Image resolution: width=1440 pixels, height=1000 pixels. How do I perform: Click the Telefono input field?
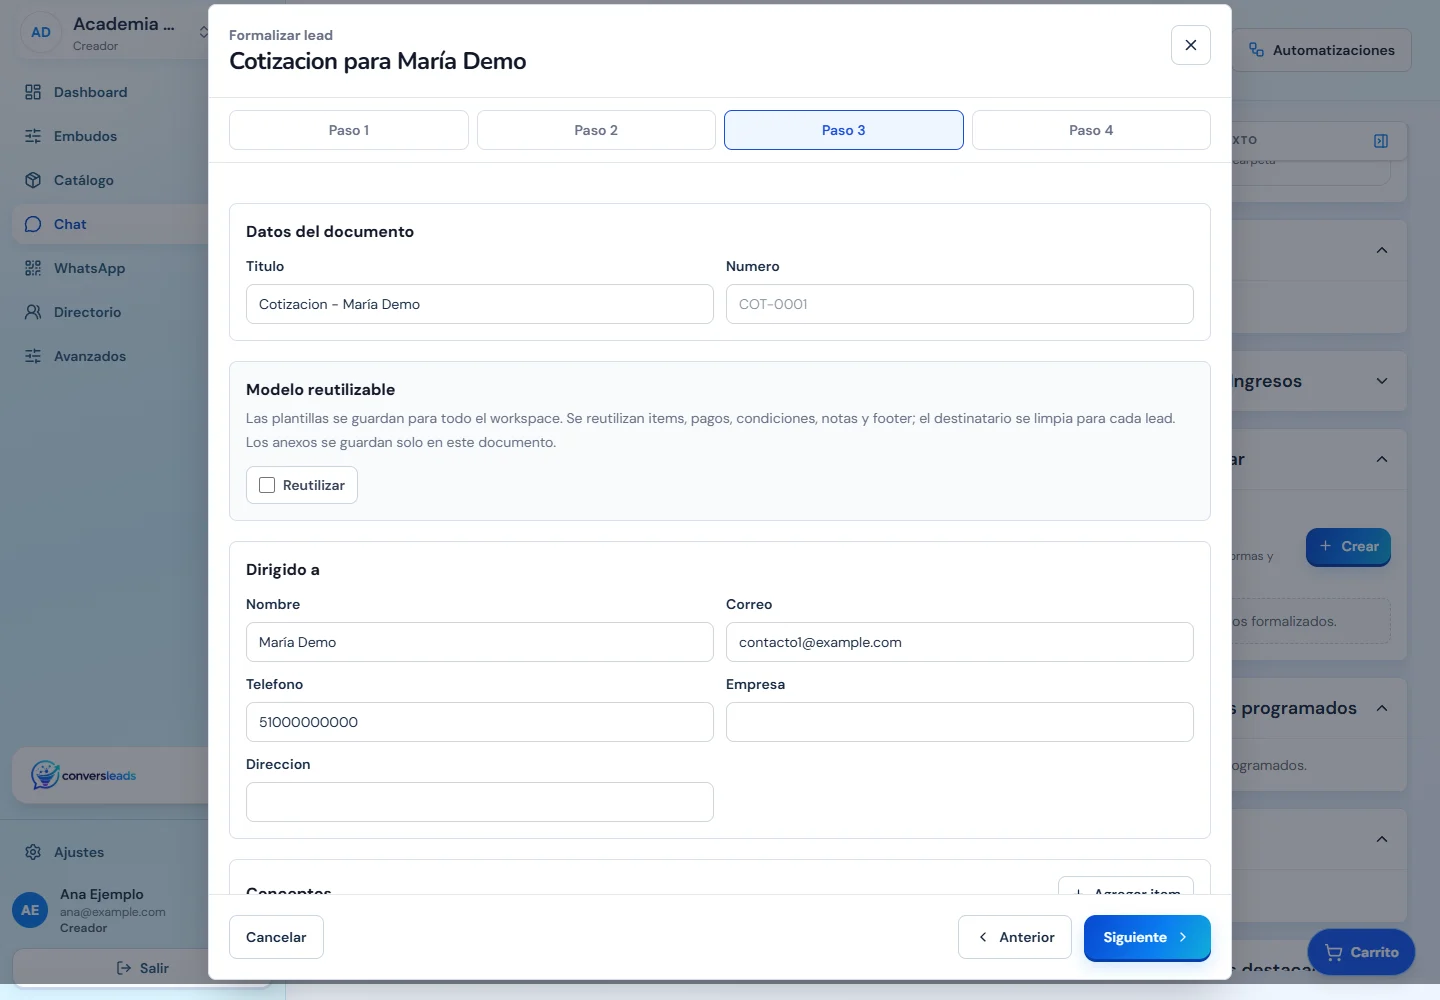click(x=480, y=722)
